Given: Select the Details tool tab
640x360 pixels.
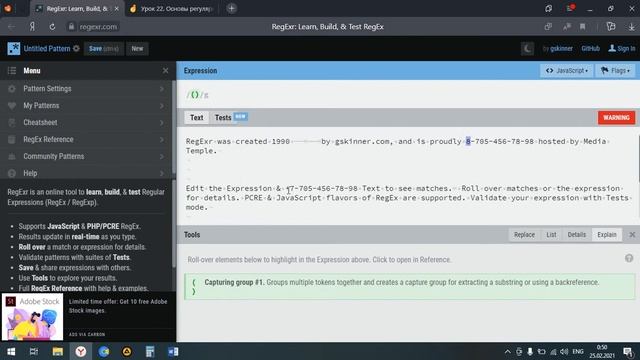Looking at the screenshot, I should pyautogui.click(x=576, y=235).
